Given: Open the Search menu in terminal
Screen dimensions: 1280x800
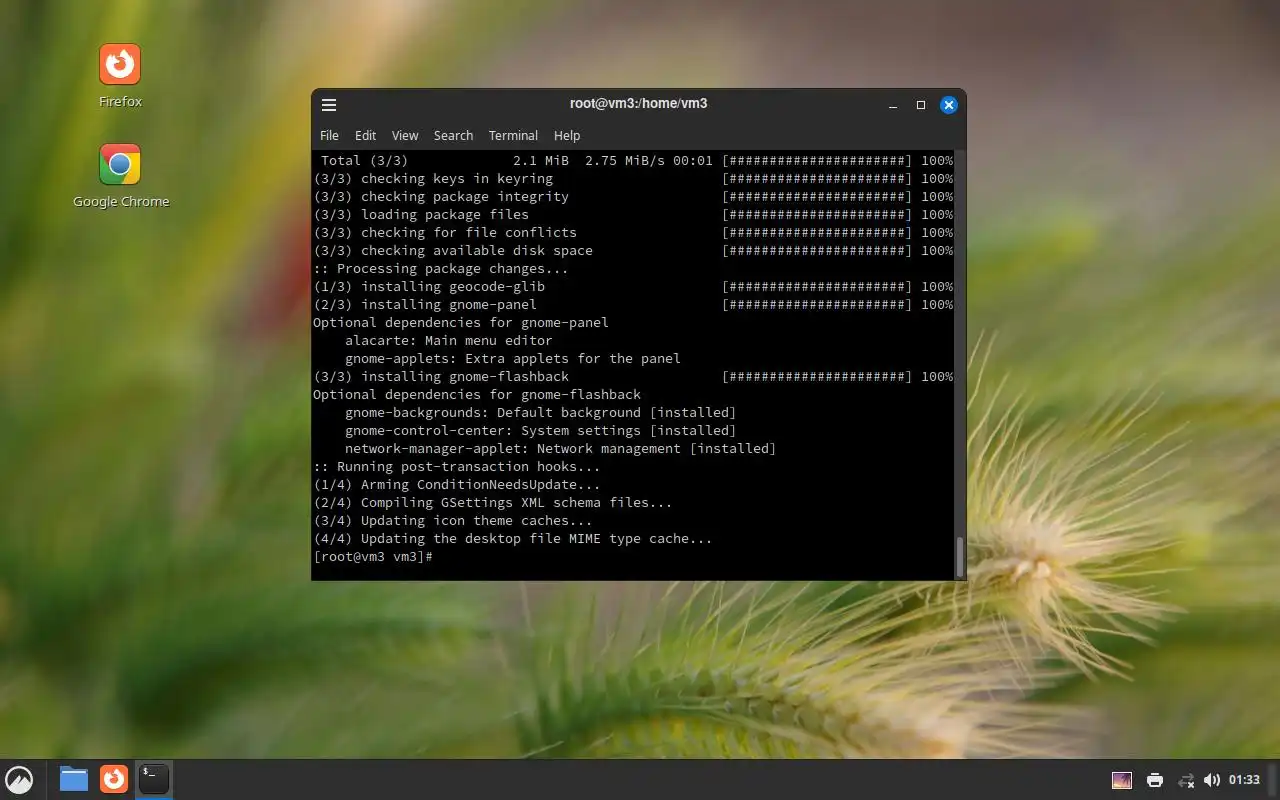Looking at the screenshot, I should pyautogui.click(x=453, y=135).
